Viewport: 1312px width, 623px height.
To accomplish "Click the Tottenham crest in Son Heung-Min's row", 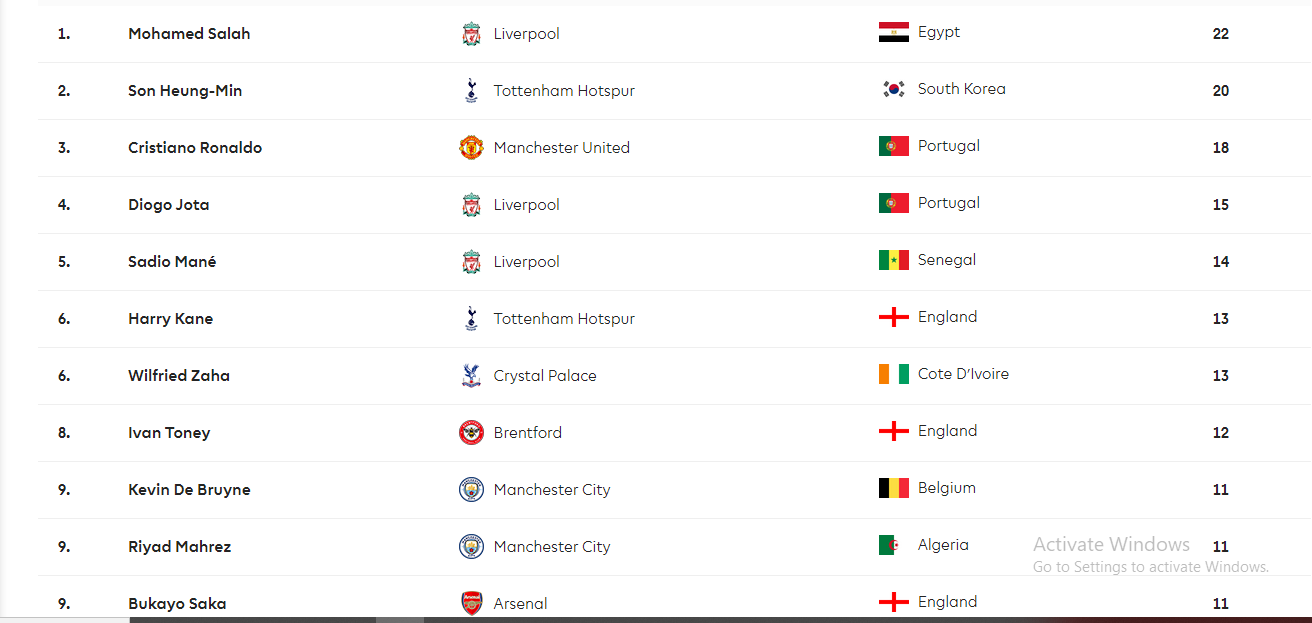I will 471,91.
